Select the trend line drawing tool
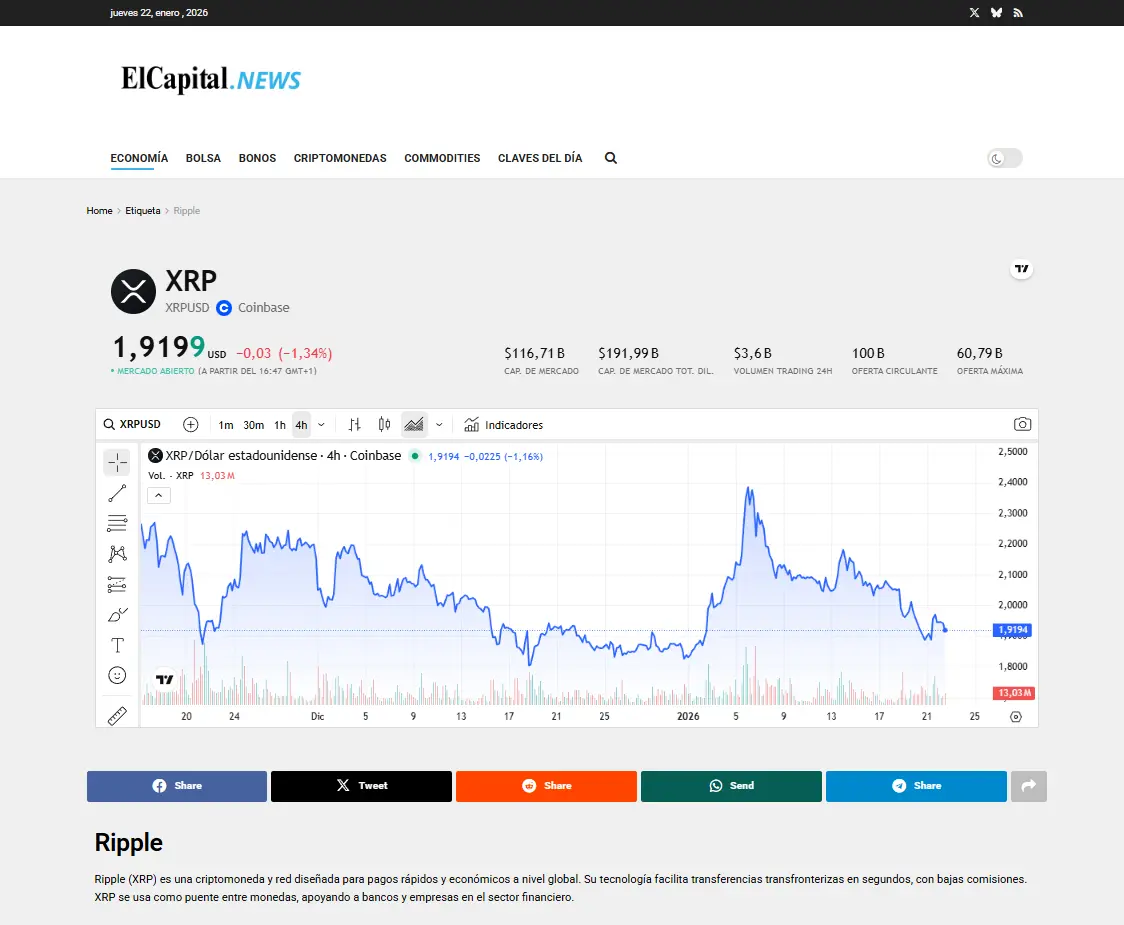Screen dimensions: 1124x925 (x=117, y=493)
